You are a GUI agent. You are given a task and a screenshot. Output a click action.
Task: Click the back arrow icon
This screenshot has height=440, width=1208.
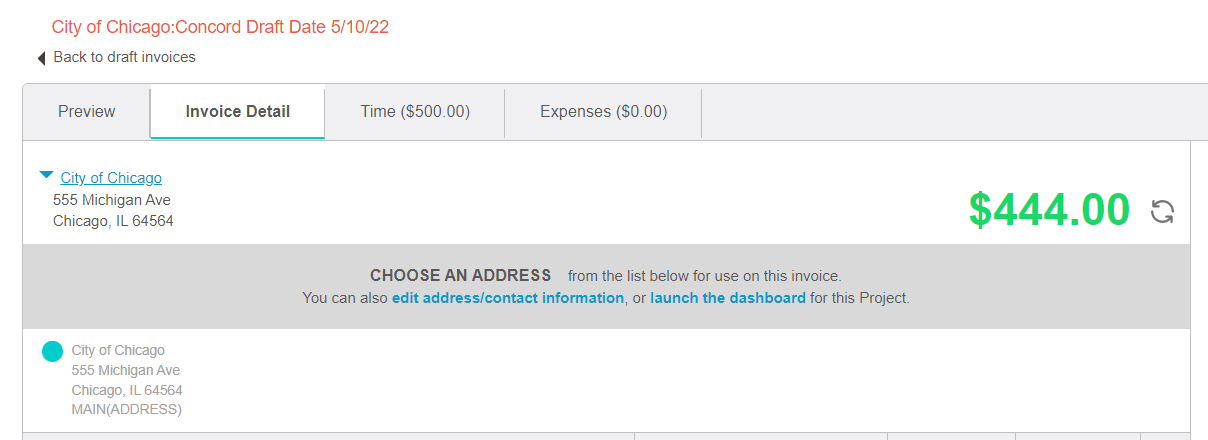[x=41, y=58]
